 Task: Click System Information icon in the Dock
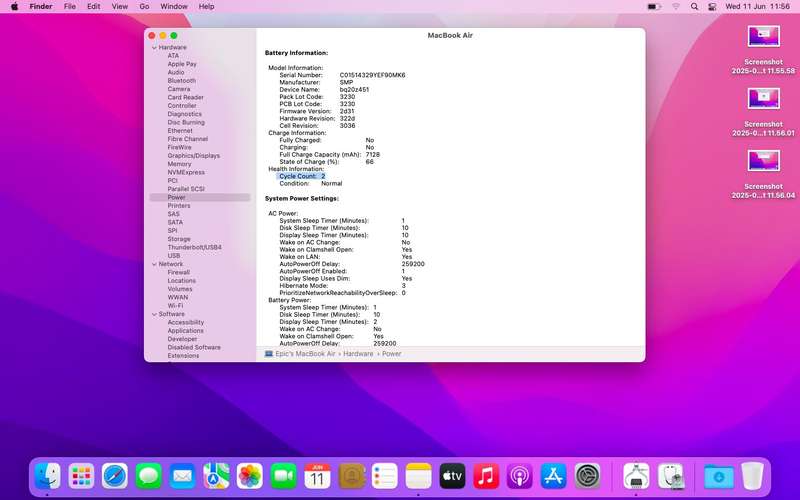[636, 477]
